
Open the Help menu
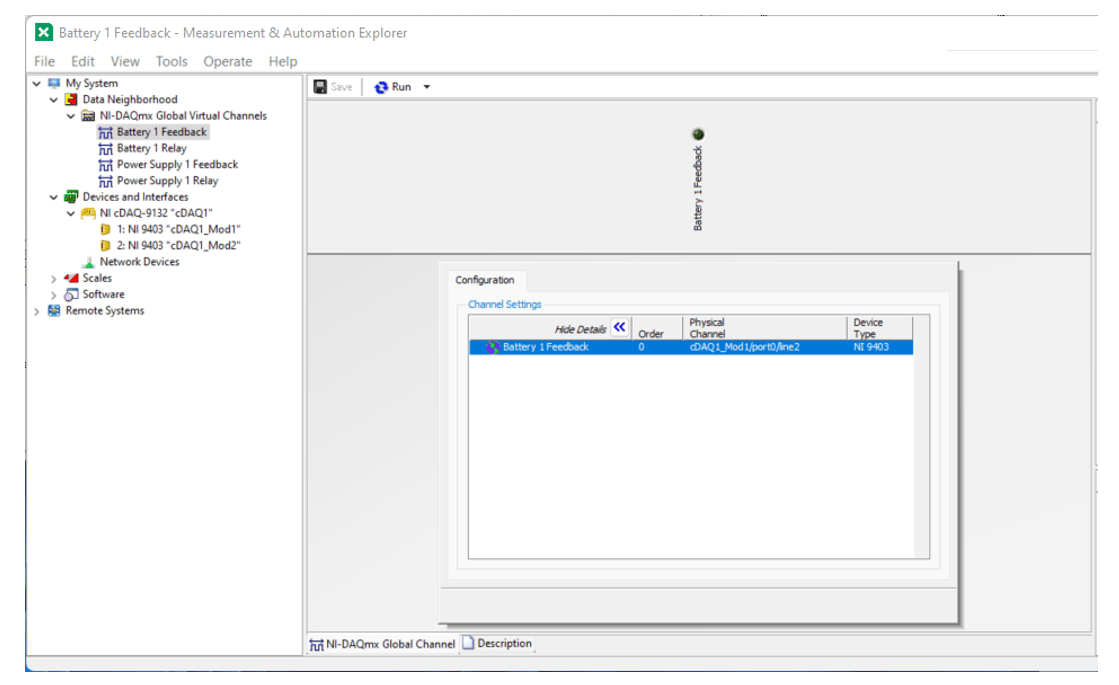283,61
